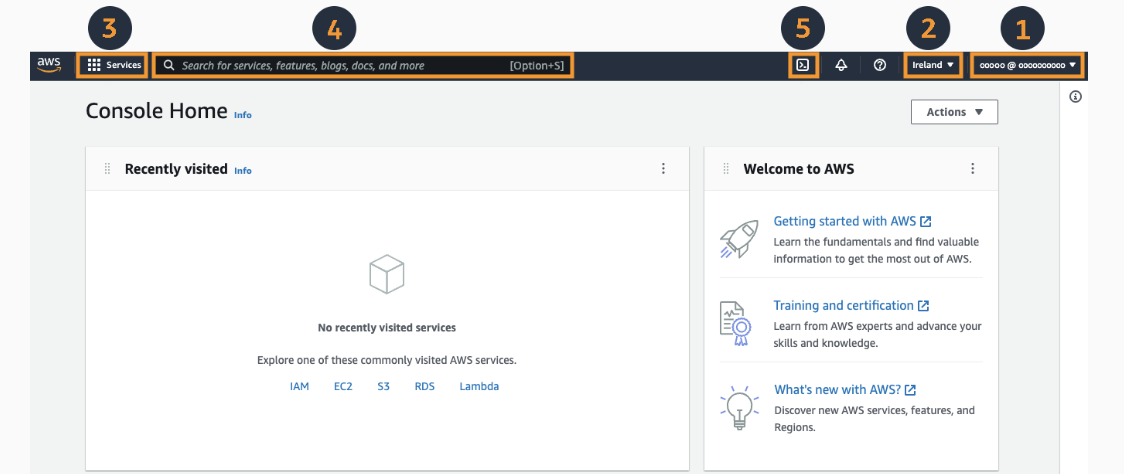Open Welcome to AWS widget options menu
Image resolution: width=1124 pixels, height=474 pixels.
point(973,169)
